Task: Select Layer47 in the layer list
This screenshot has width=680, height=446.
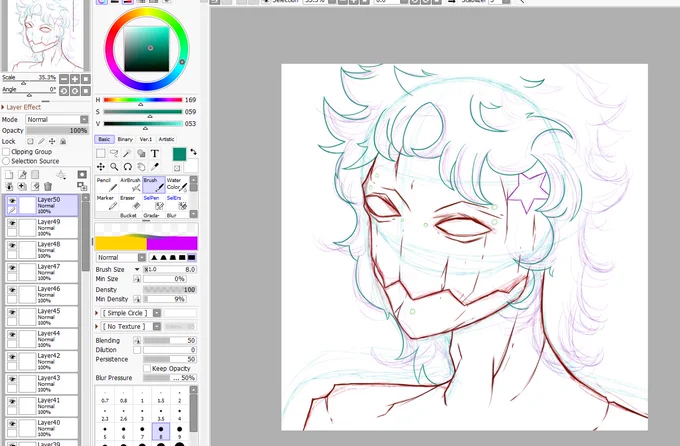Action: [x=42, y=272]
